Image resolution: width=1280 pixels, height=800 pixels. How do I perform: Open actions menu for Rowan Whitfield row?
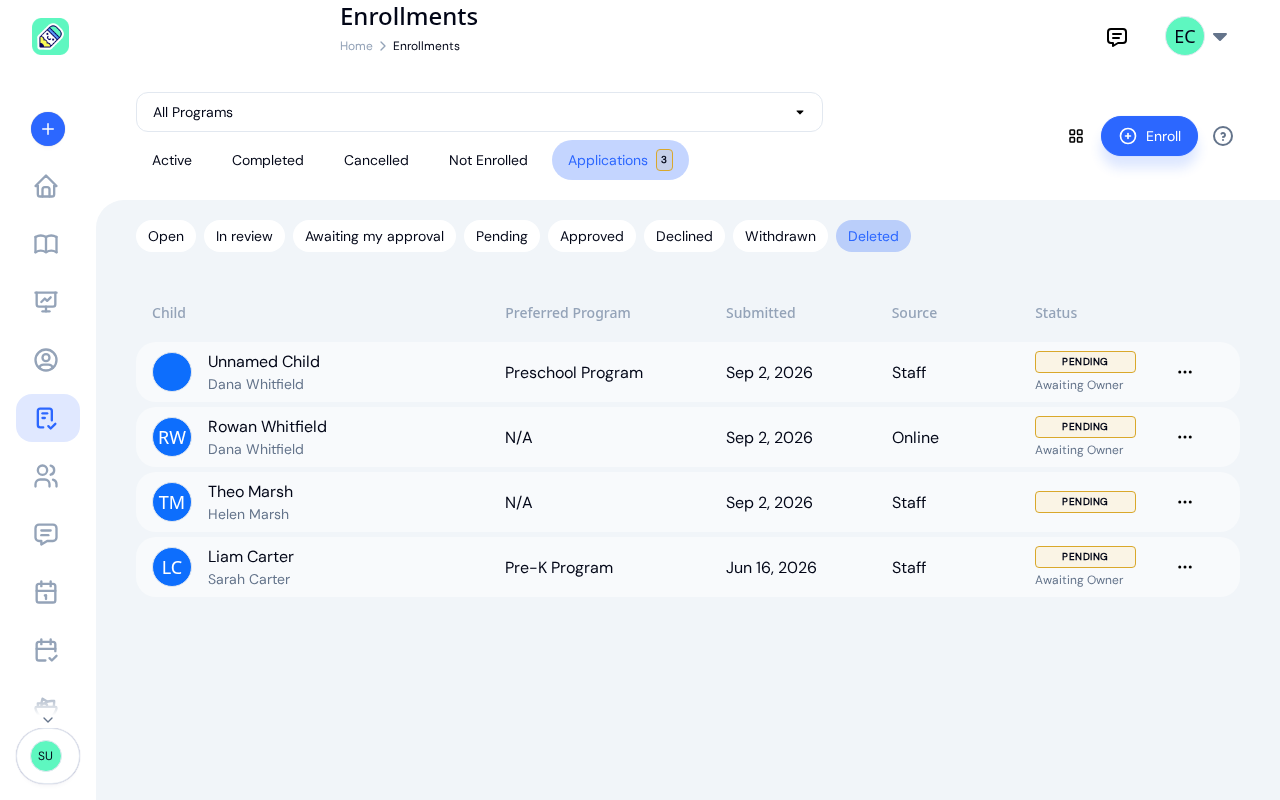click(x=1185, y=437)
